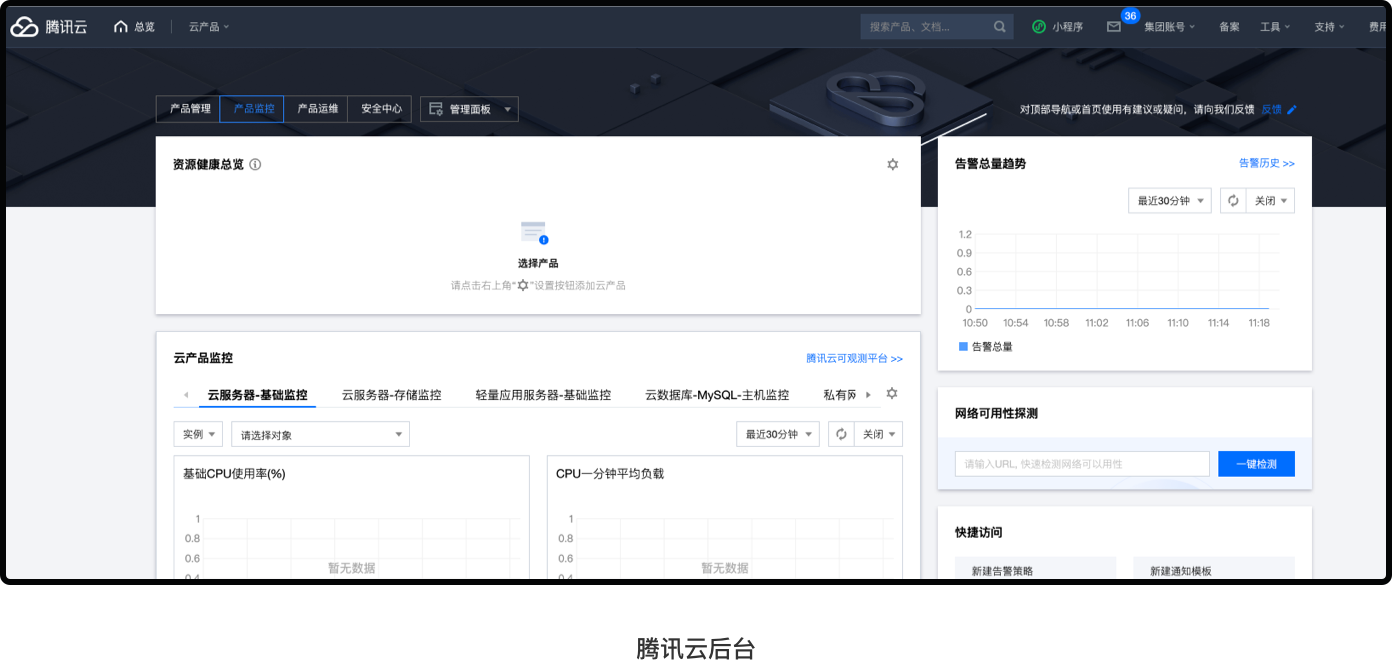1392x665 pixels.
Task: Switch to 云服务器-存储监控 tab
Action: click(x=392, y=395)
